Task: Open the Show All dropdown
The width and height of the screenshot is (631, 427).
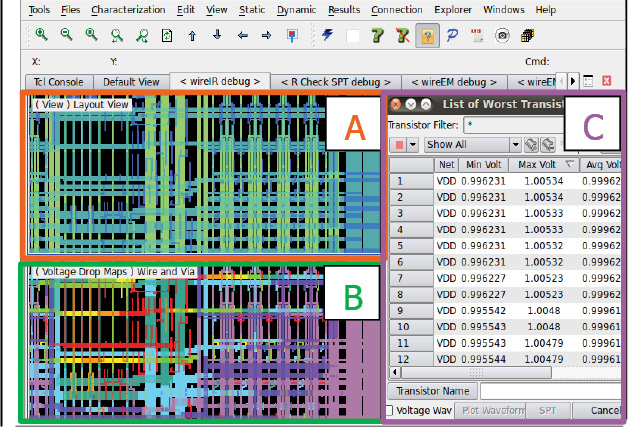Action: [472, 145]
